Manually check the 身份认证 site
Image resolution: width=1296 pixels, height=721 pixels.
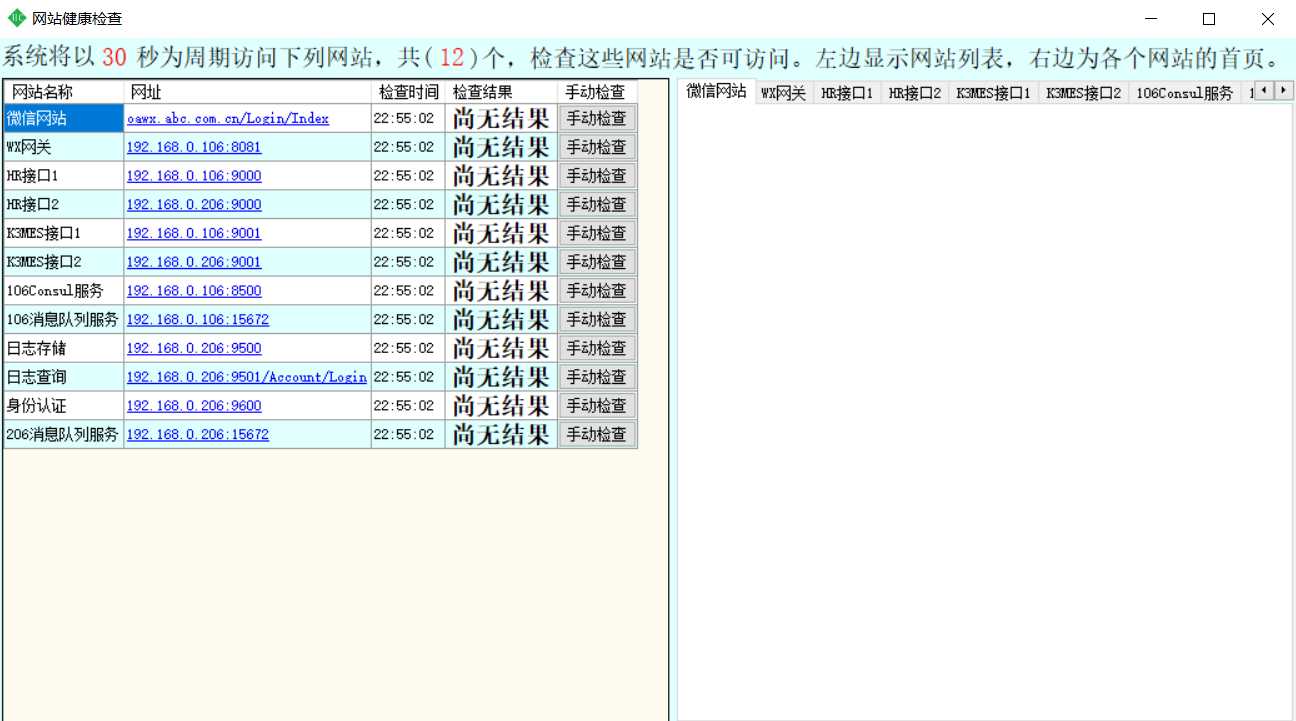597,406
